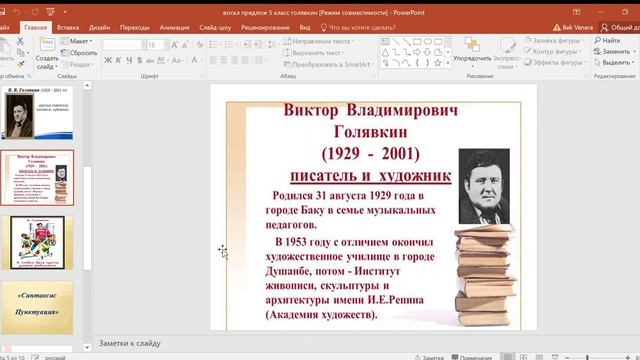Click the slide panel scroll-down arrow
The height and width of the screenshot is (360, 640).
tap(87, 347)
